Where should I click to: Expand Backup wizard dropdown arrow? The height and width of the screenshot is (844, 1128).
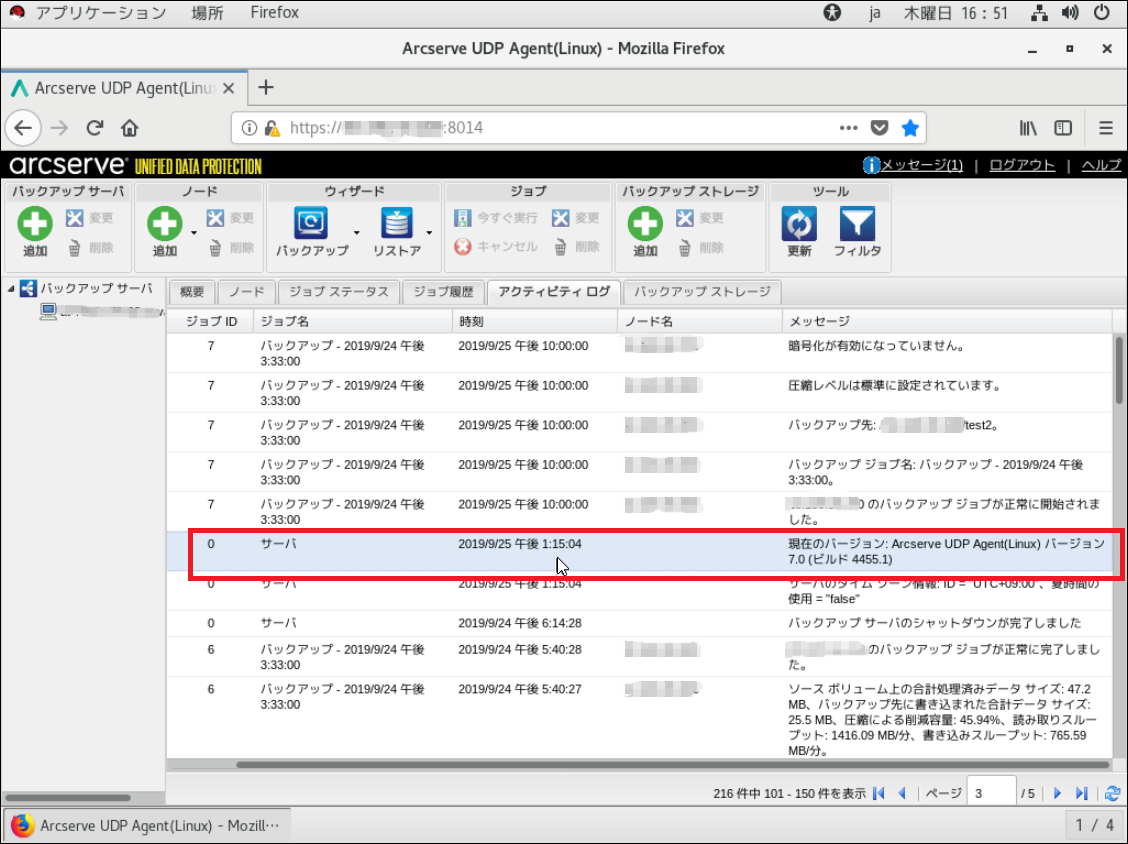356,232
